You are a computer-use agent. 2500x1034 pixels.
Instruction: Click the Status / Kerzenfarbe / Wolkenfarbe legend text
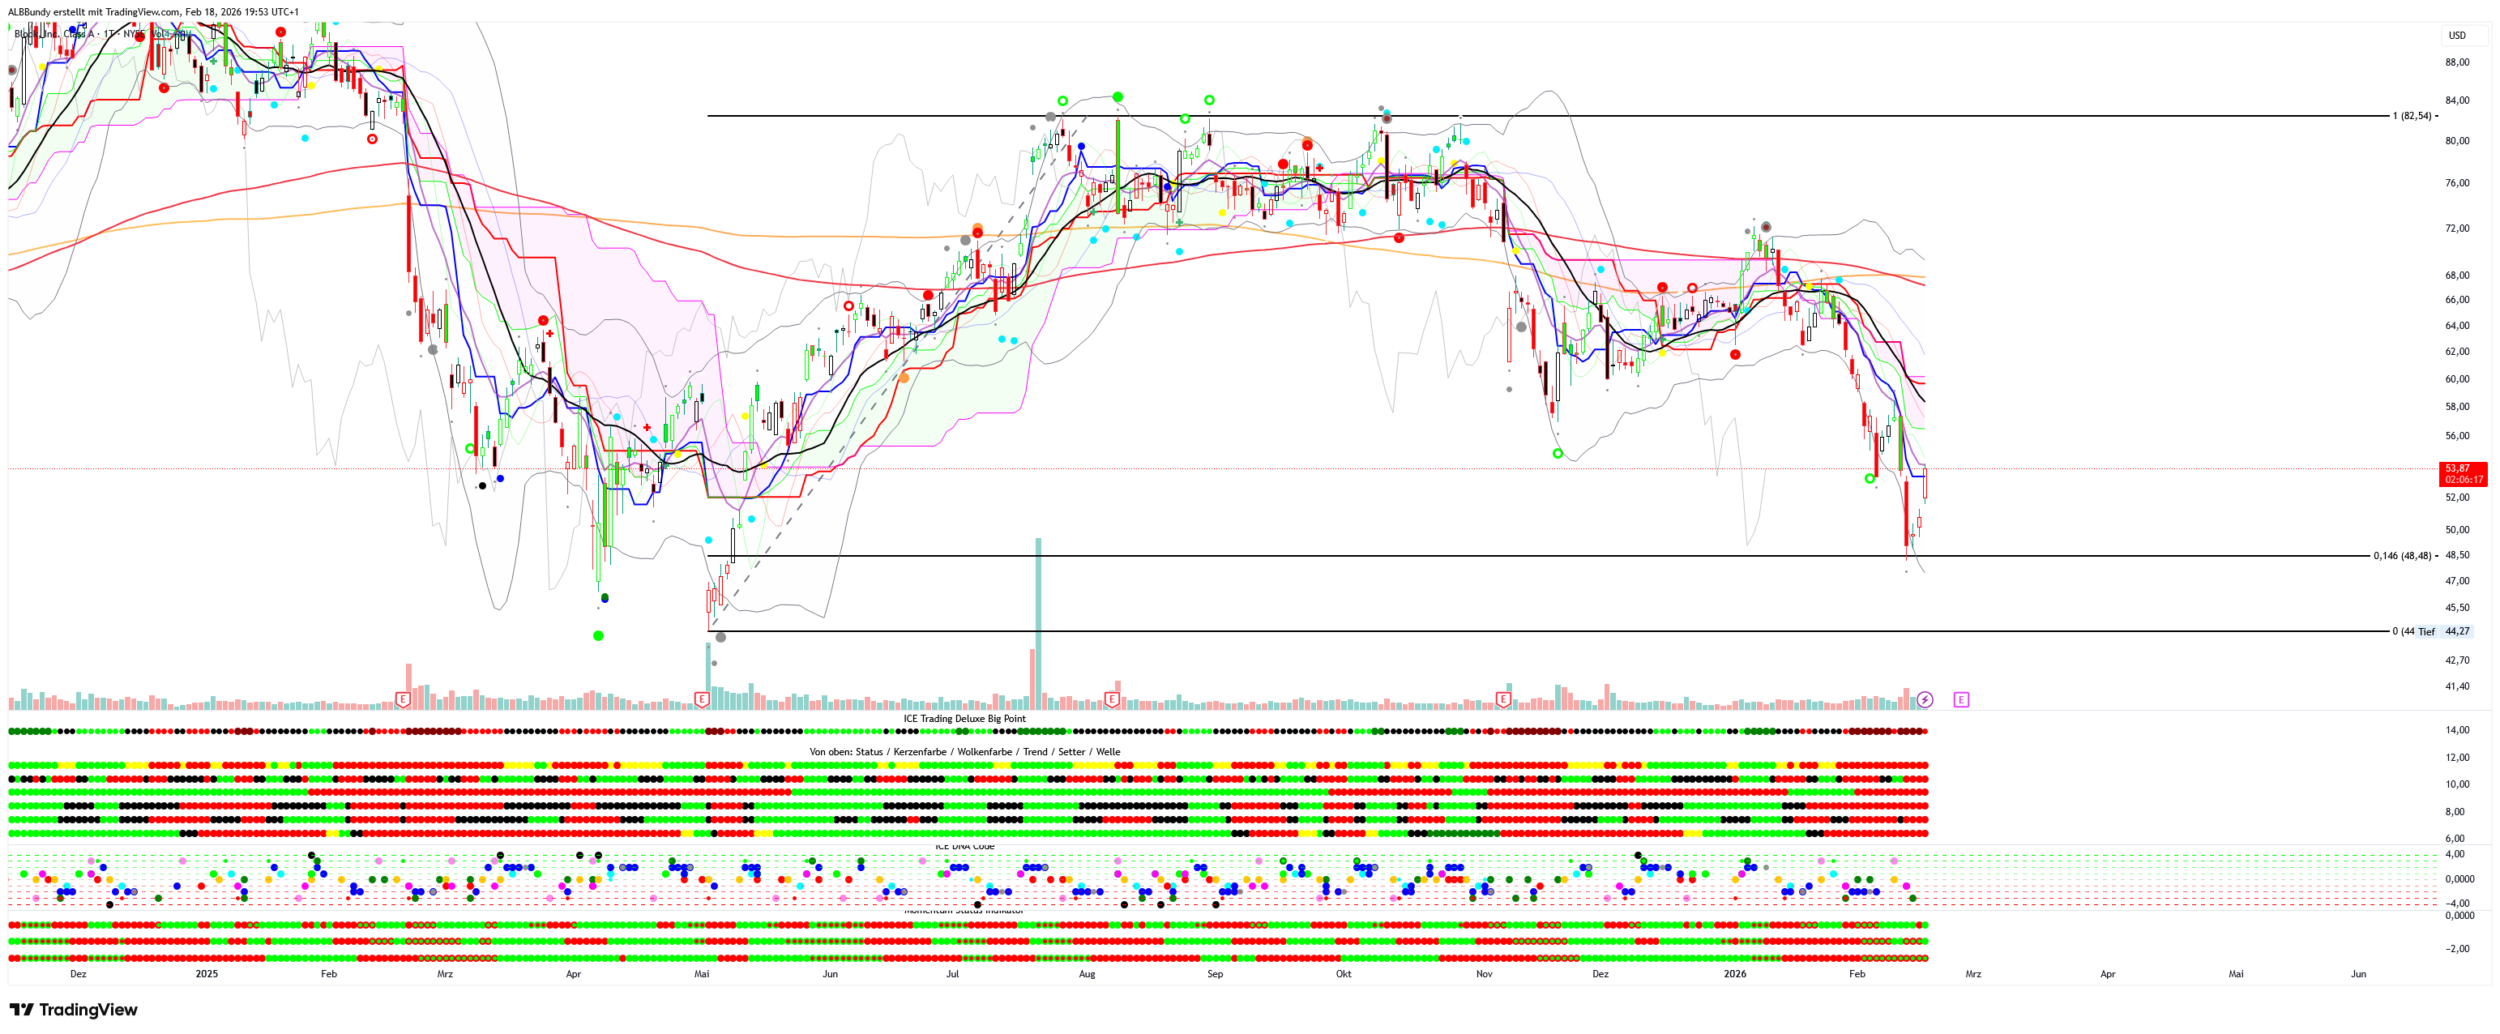click(x=964, y=752)
